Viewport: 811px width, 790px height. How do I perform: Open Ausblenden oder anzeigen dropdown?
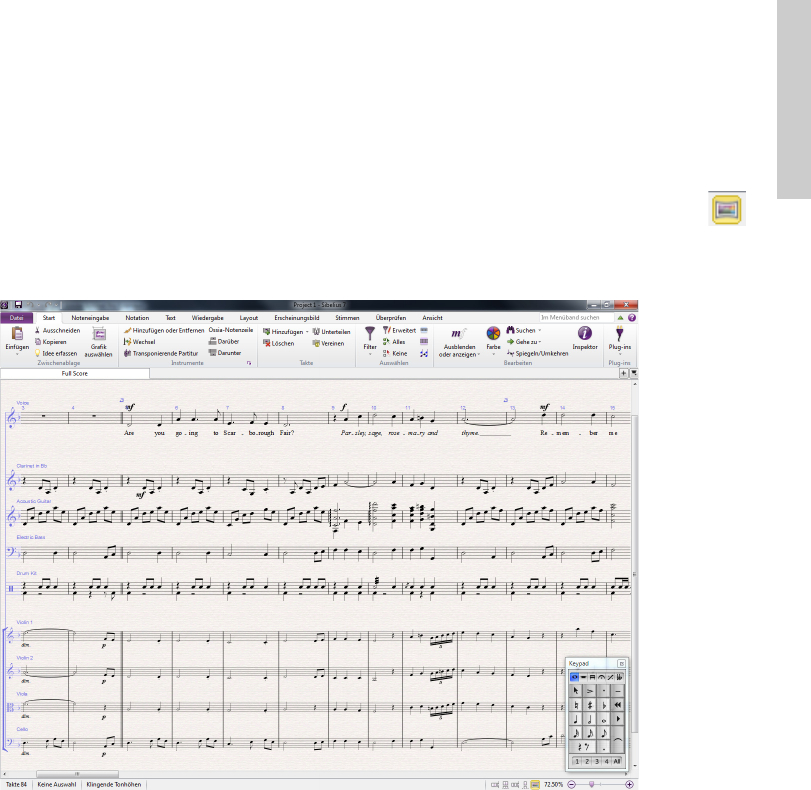[479, 355]
